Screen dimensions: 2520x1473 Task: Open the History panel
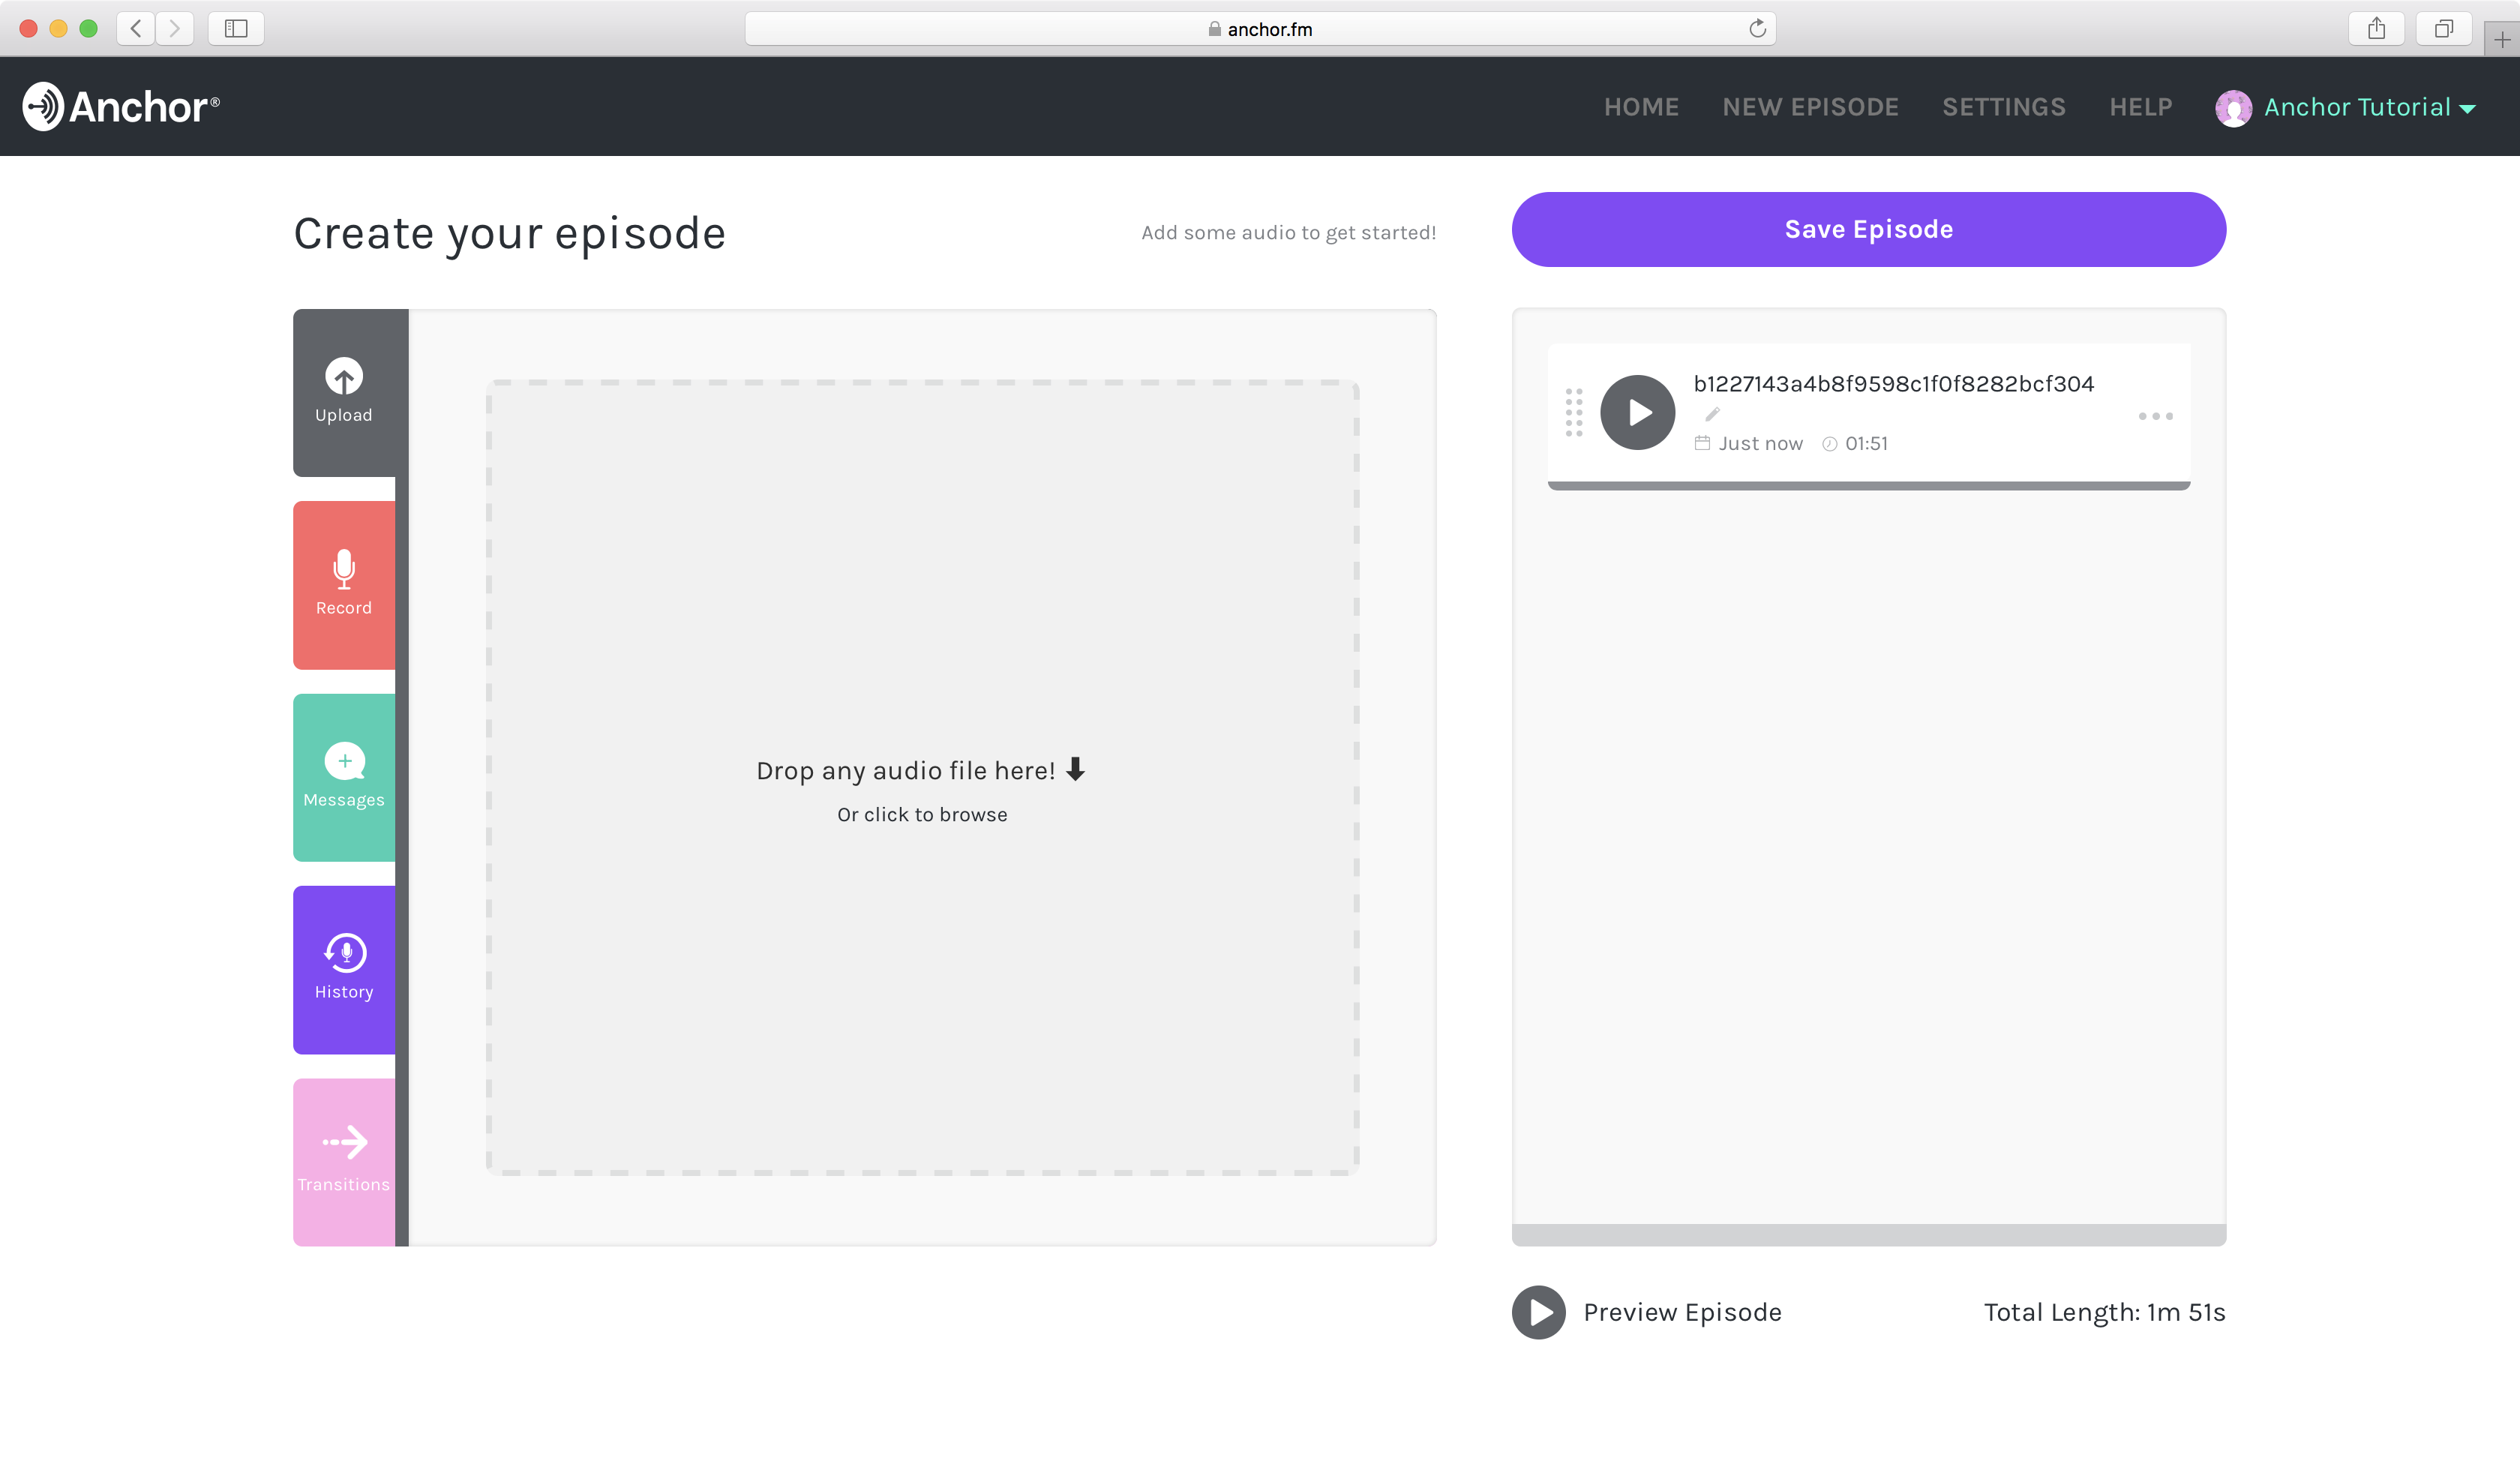(344, 969)
